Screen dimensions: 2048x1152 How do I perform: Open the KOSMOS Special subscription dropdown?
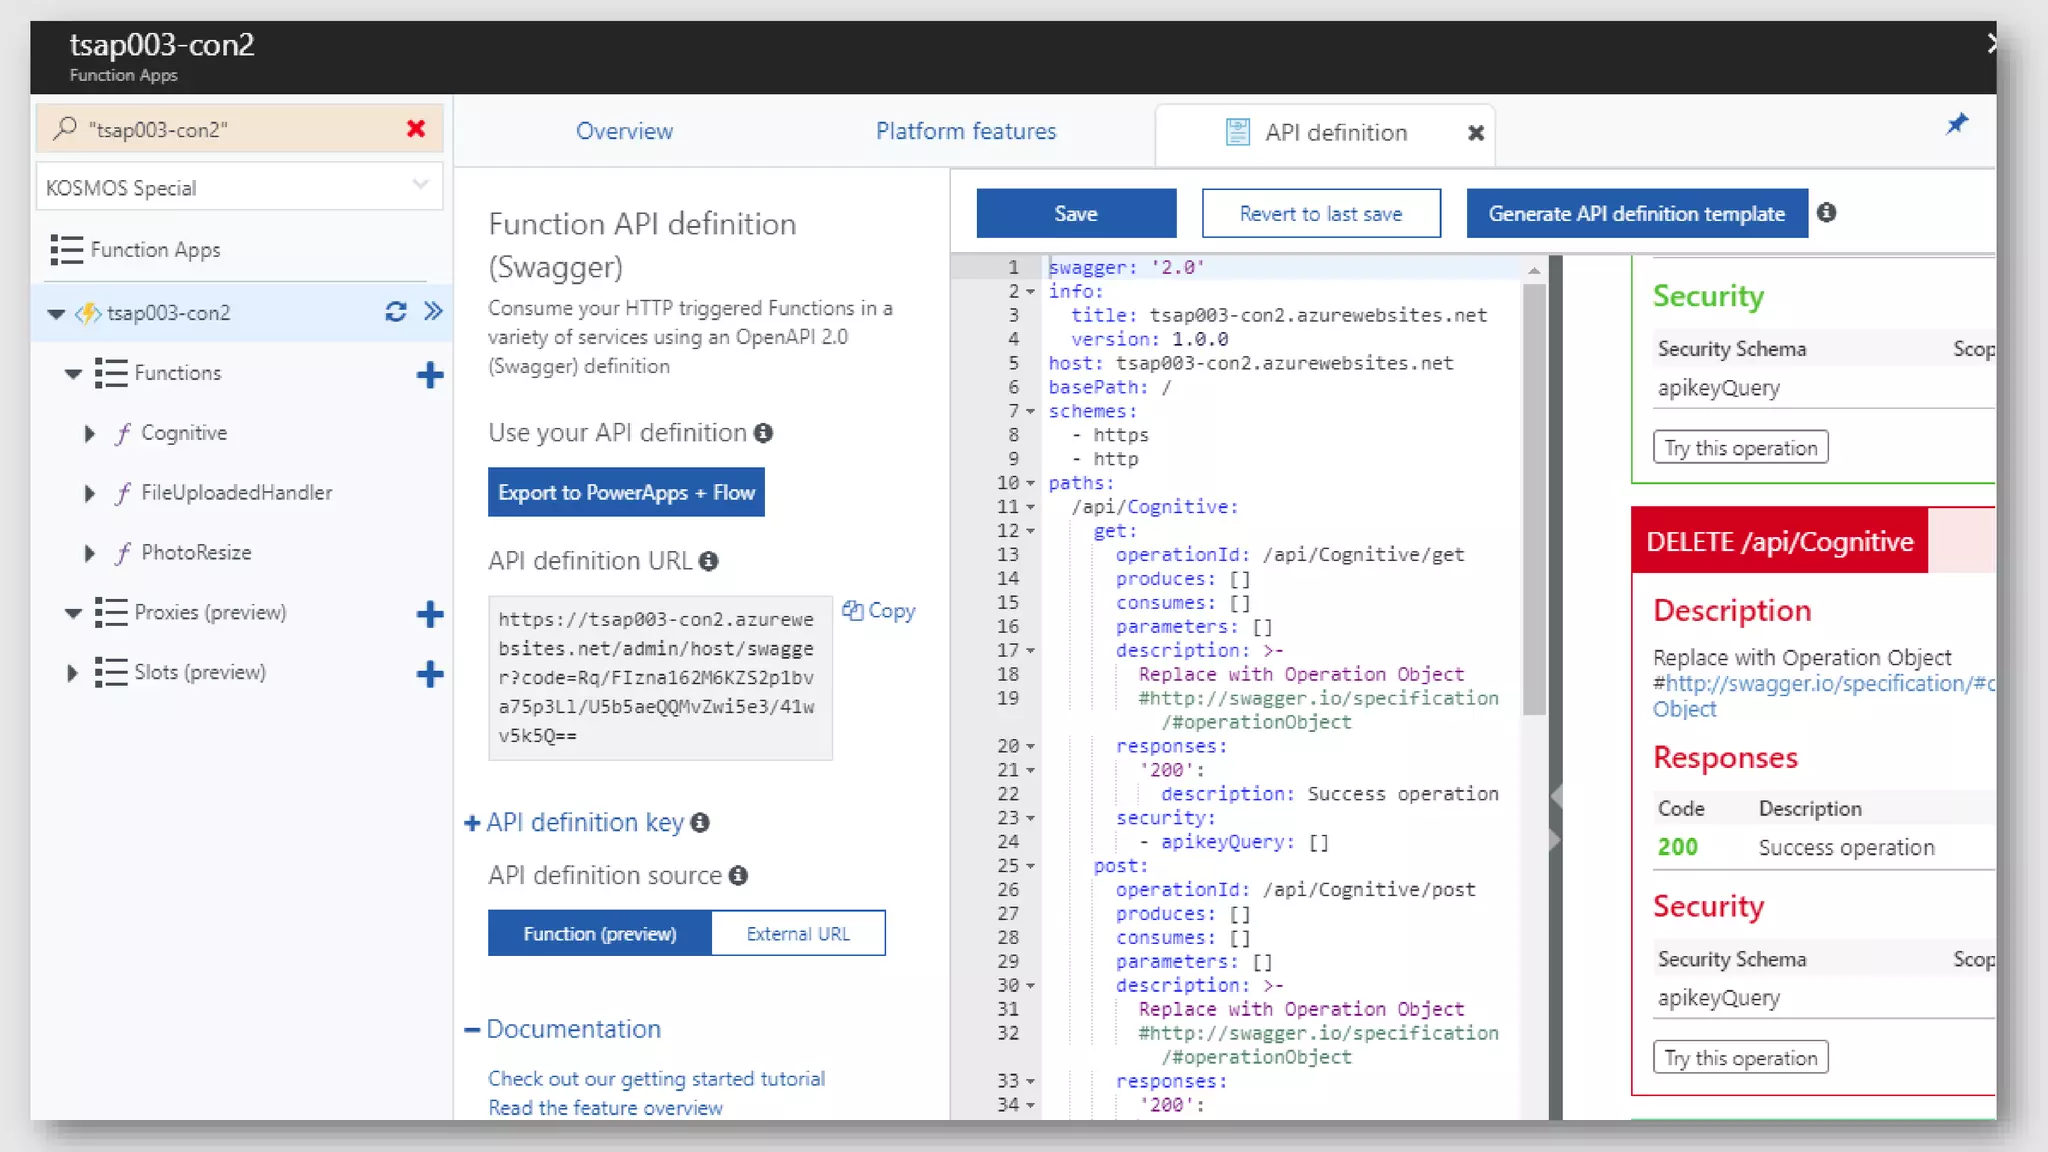pos(238,187)
